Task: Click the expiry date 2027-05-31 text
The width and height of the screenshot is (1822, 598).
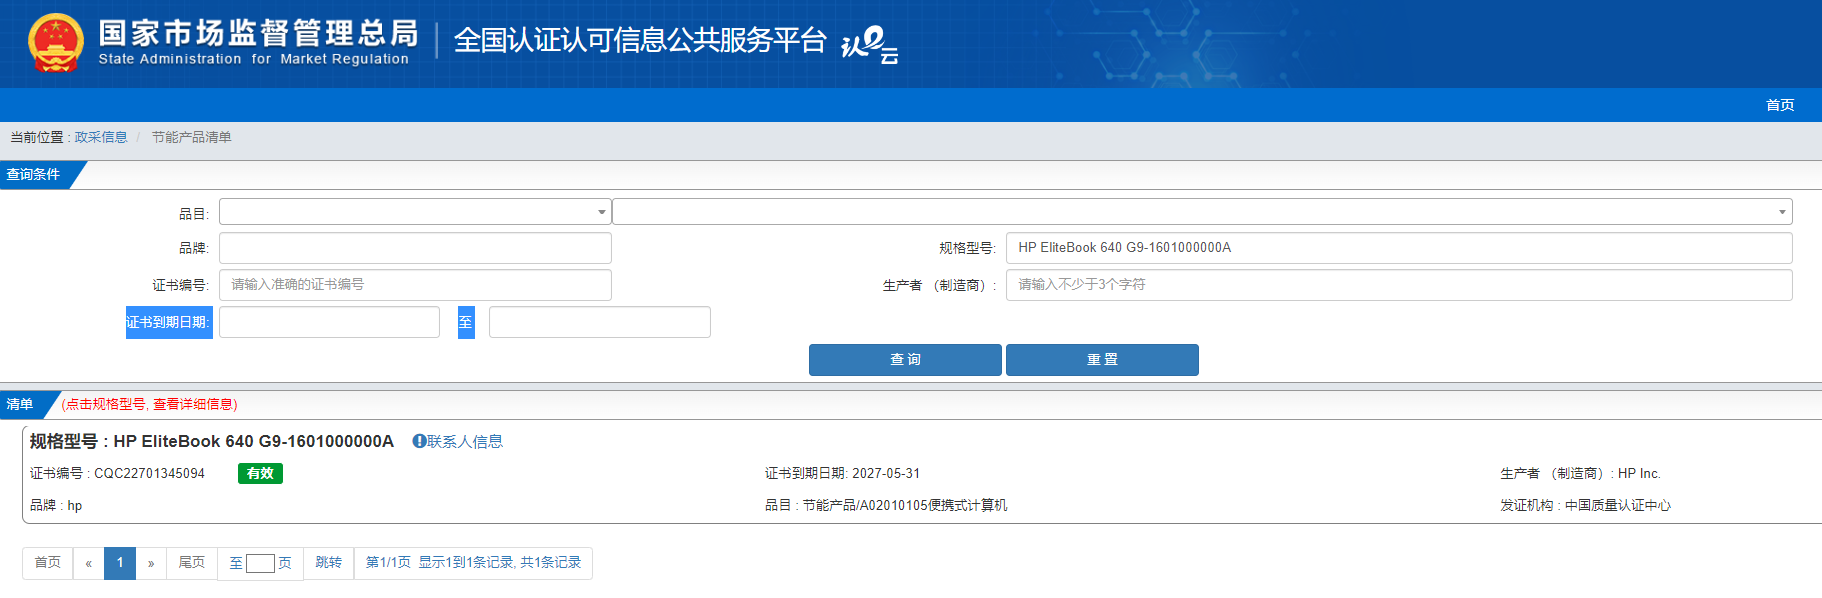Action: coord(886,473)
